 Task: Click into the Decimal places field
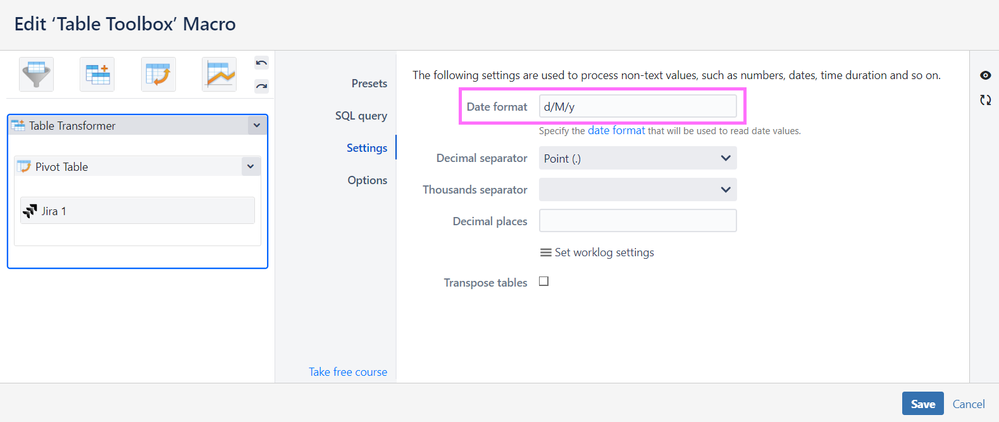[x=638, y=221]
